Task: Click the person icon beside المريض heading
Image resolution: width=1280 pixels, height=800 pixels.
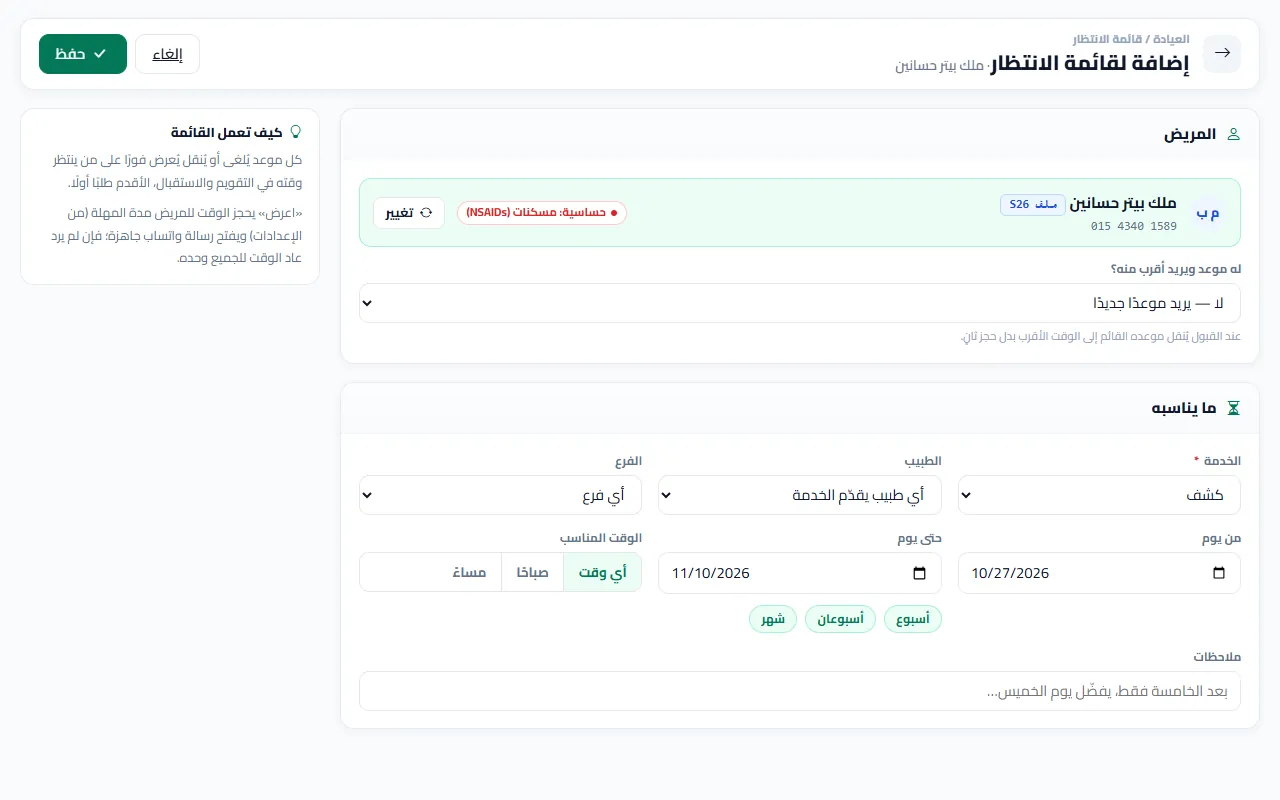Action: click(1233, 134)
